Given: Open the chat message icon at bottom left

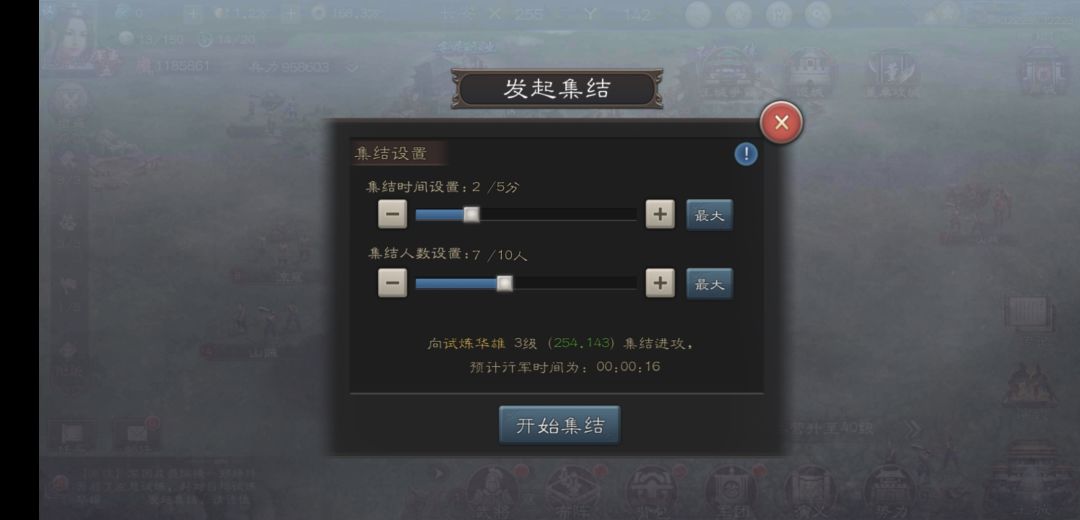Looking at the screenshot, I should tap(72, 435).
